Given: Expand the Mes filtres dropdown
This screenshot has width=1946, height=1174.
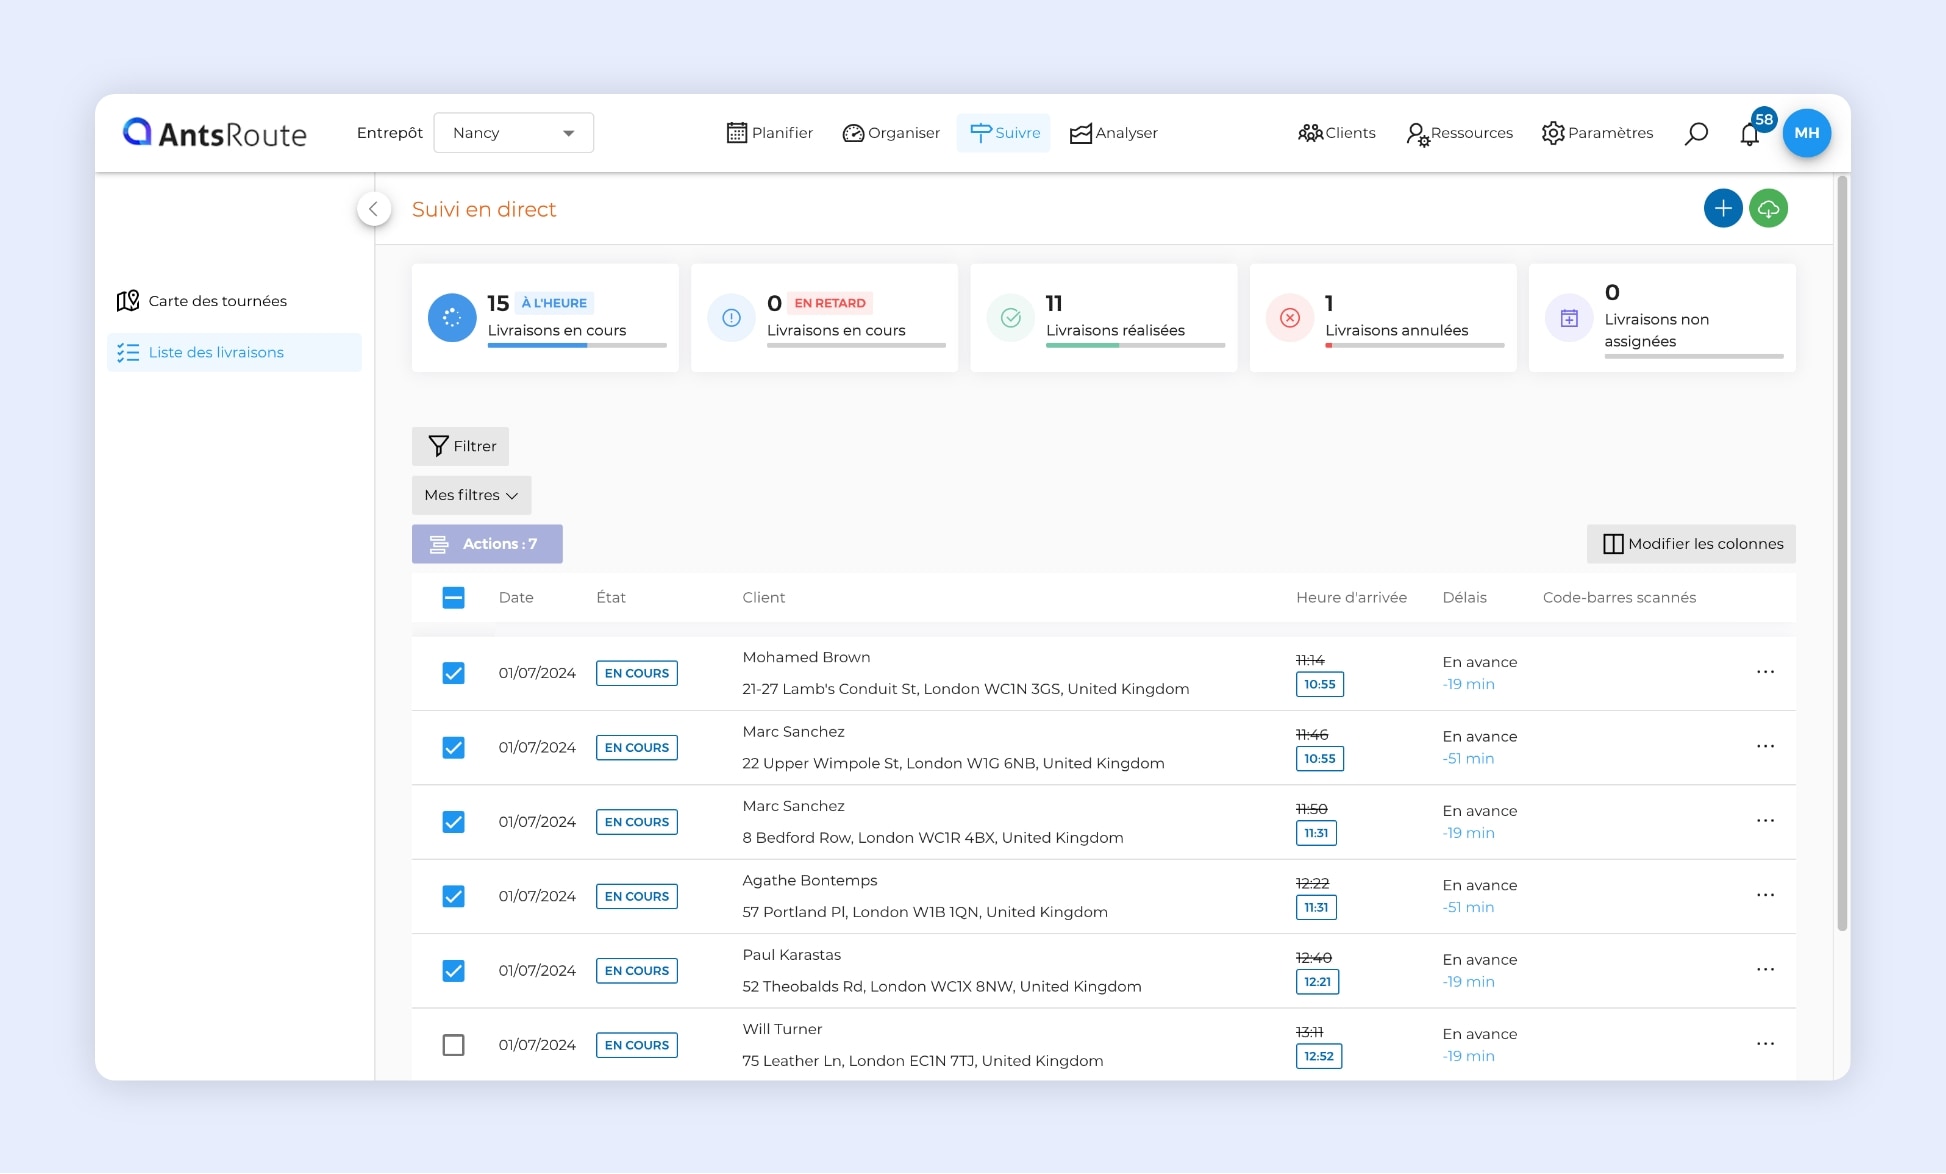Looking at the screenshot, I should pyautogui.click(x=471, y=495).
